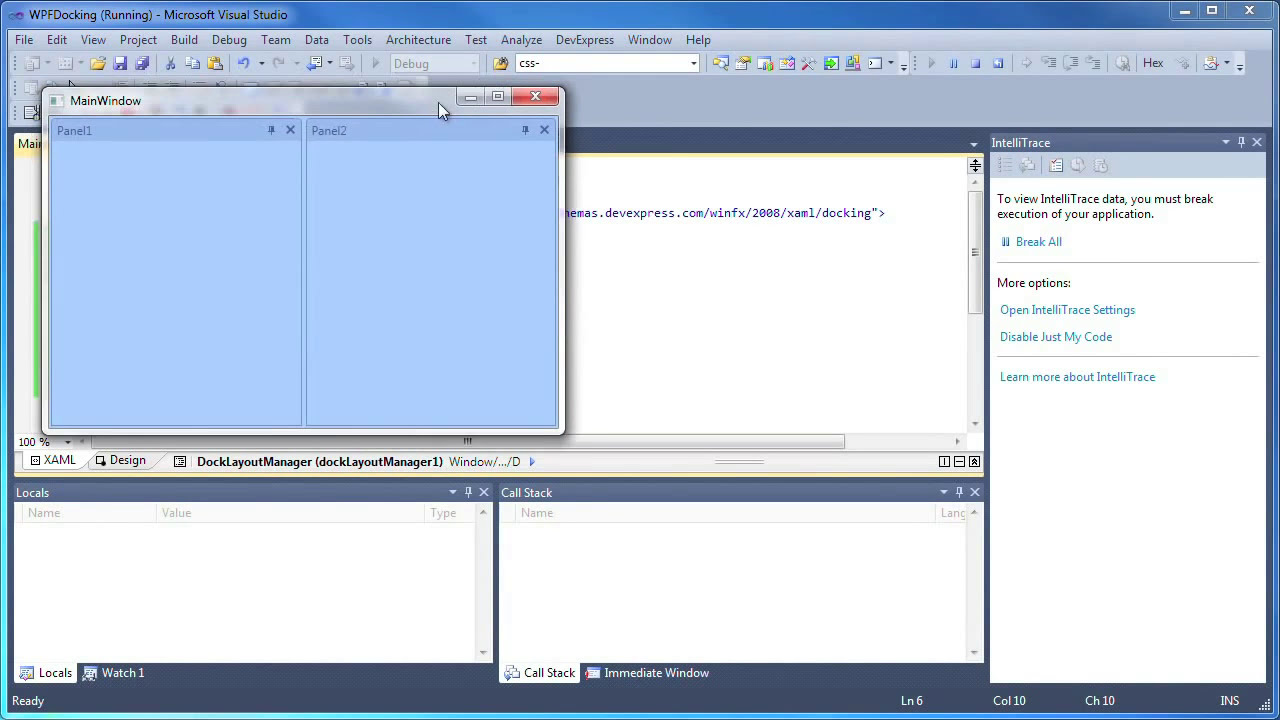Screen dimensions: 1280x720
Task: Switch to horizontal split view
Action: click(x=959, y=461)
